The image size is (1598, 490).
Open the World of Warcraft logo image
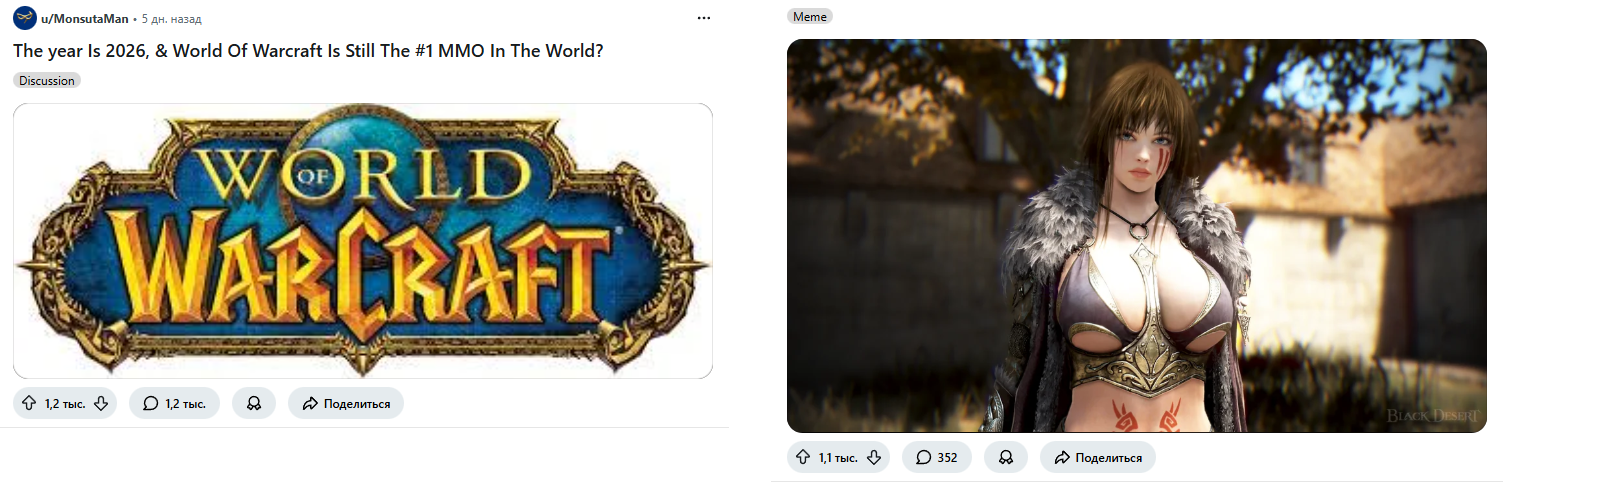[x=363, y=241]
